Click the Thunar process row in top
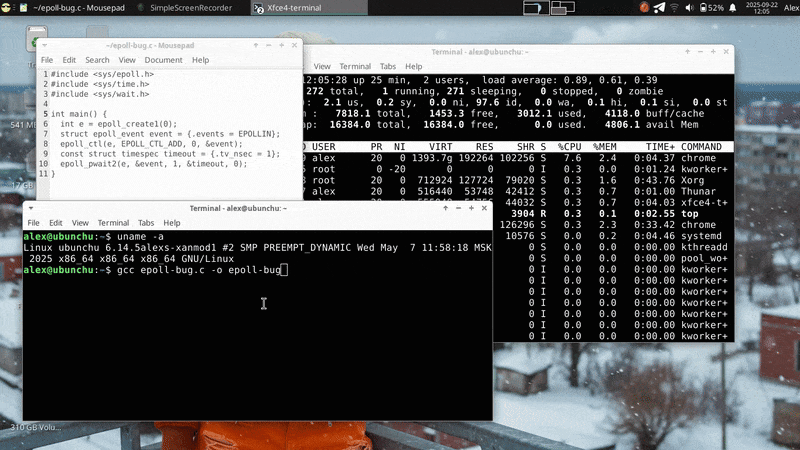Image resolution: width=800 pixels, height=450 pixels. coord(518,192)
